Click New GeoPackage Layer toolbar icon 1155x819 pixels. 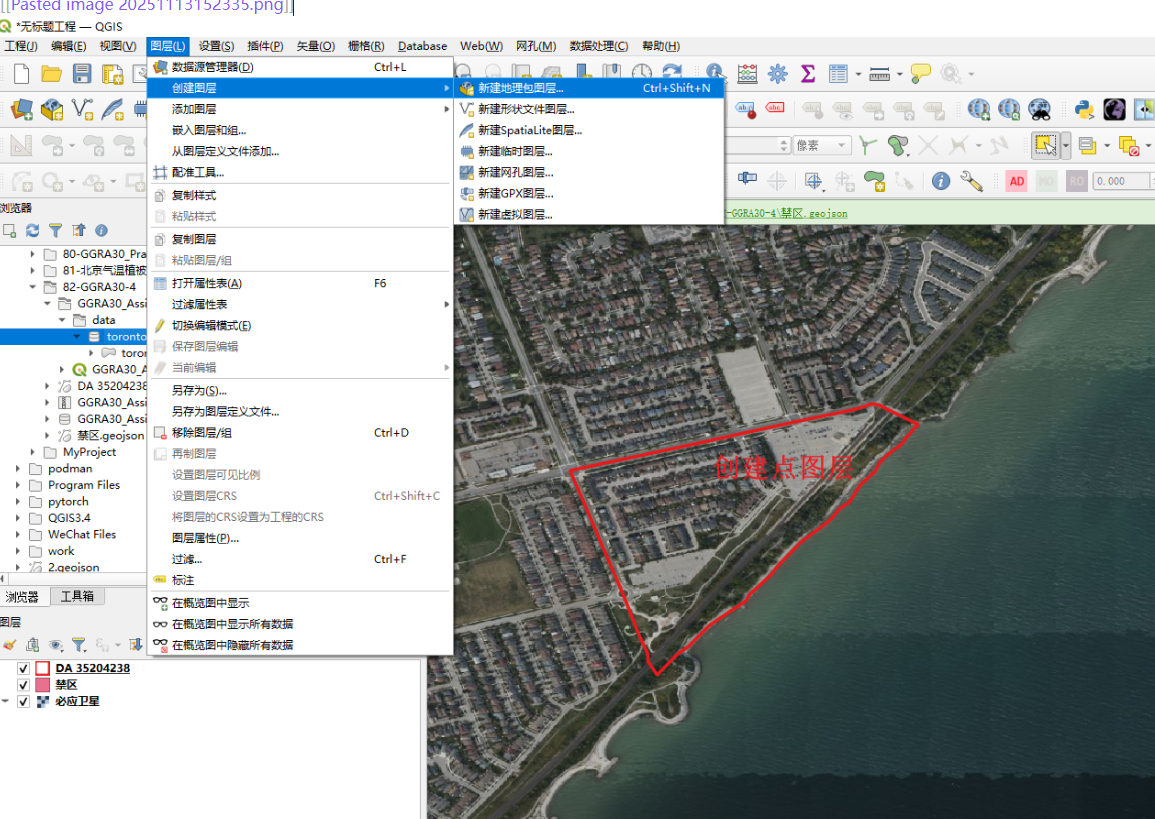[x=52, y=109]
